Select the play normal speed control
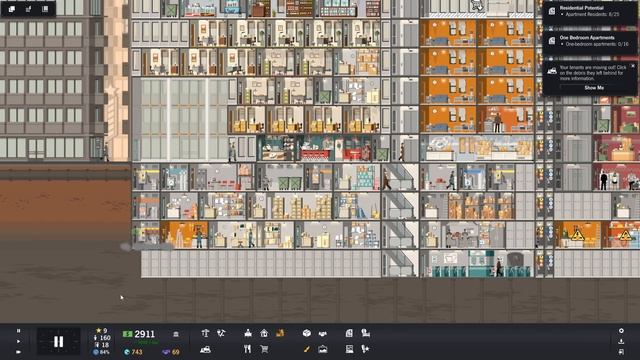 [x=18, y=341]
